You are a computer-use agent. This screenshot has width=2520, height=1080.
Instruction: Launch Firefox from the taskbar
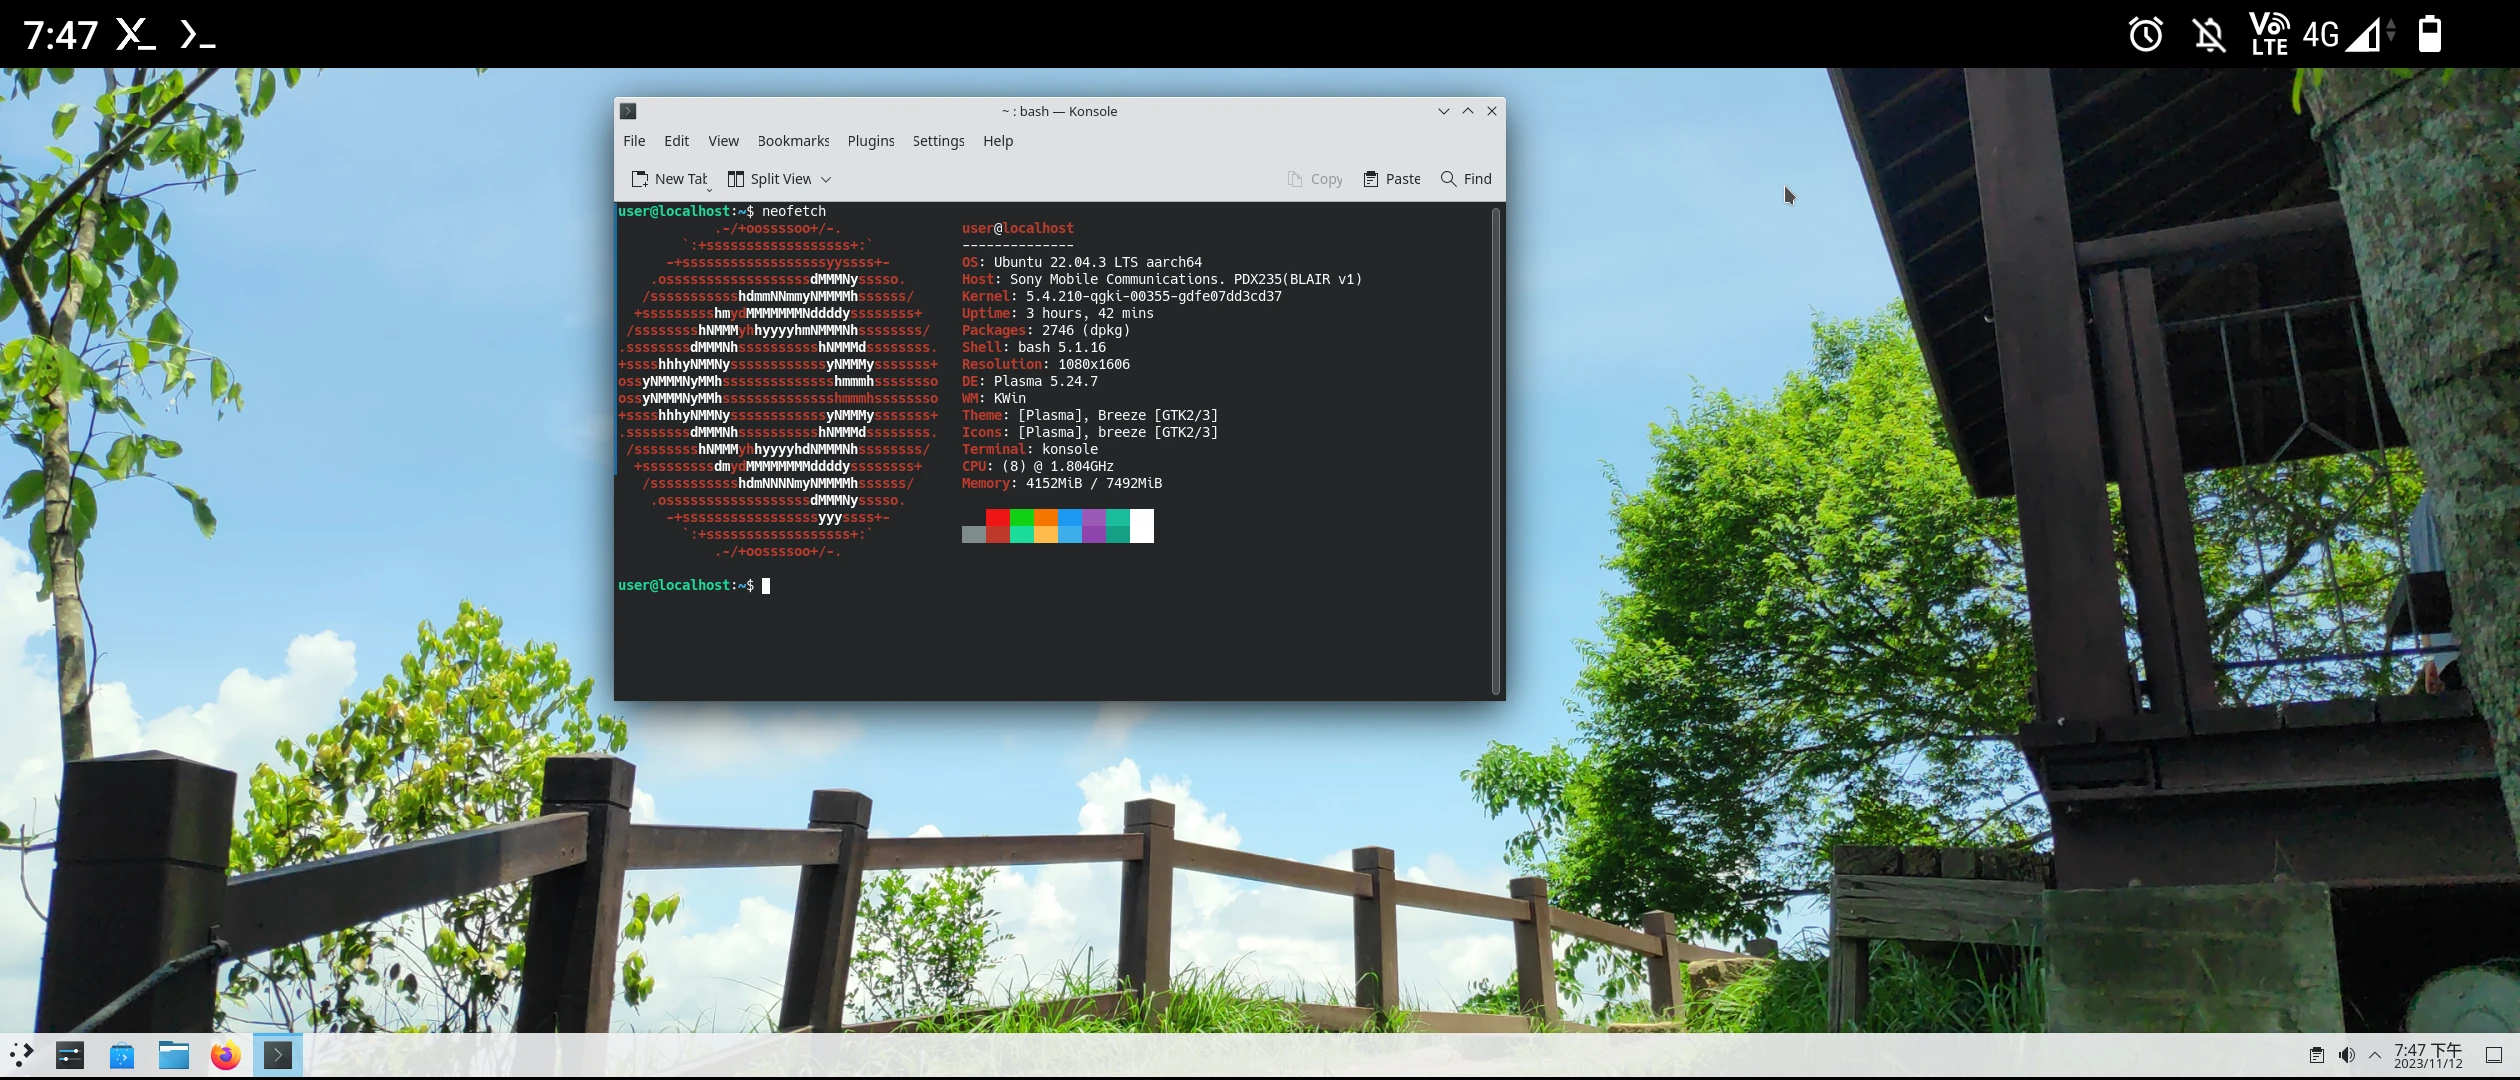click(x=226, y=1055)
